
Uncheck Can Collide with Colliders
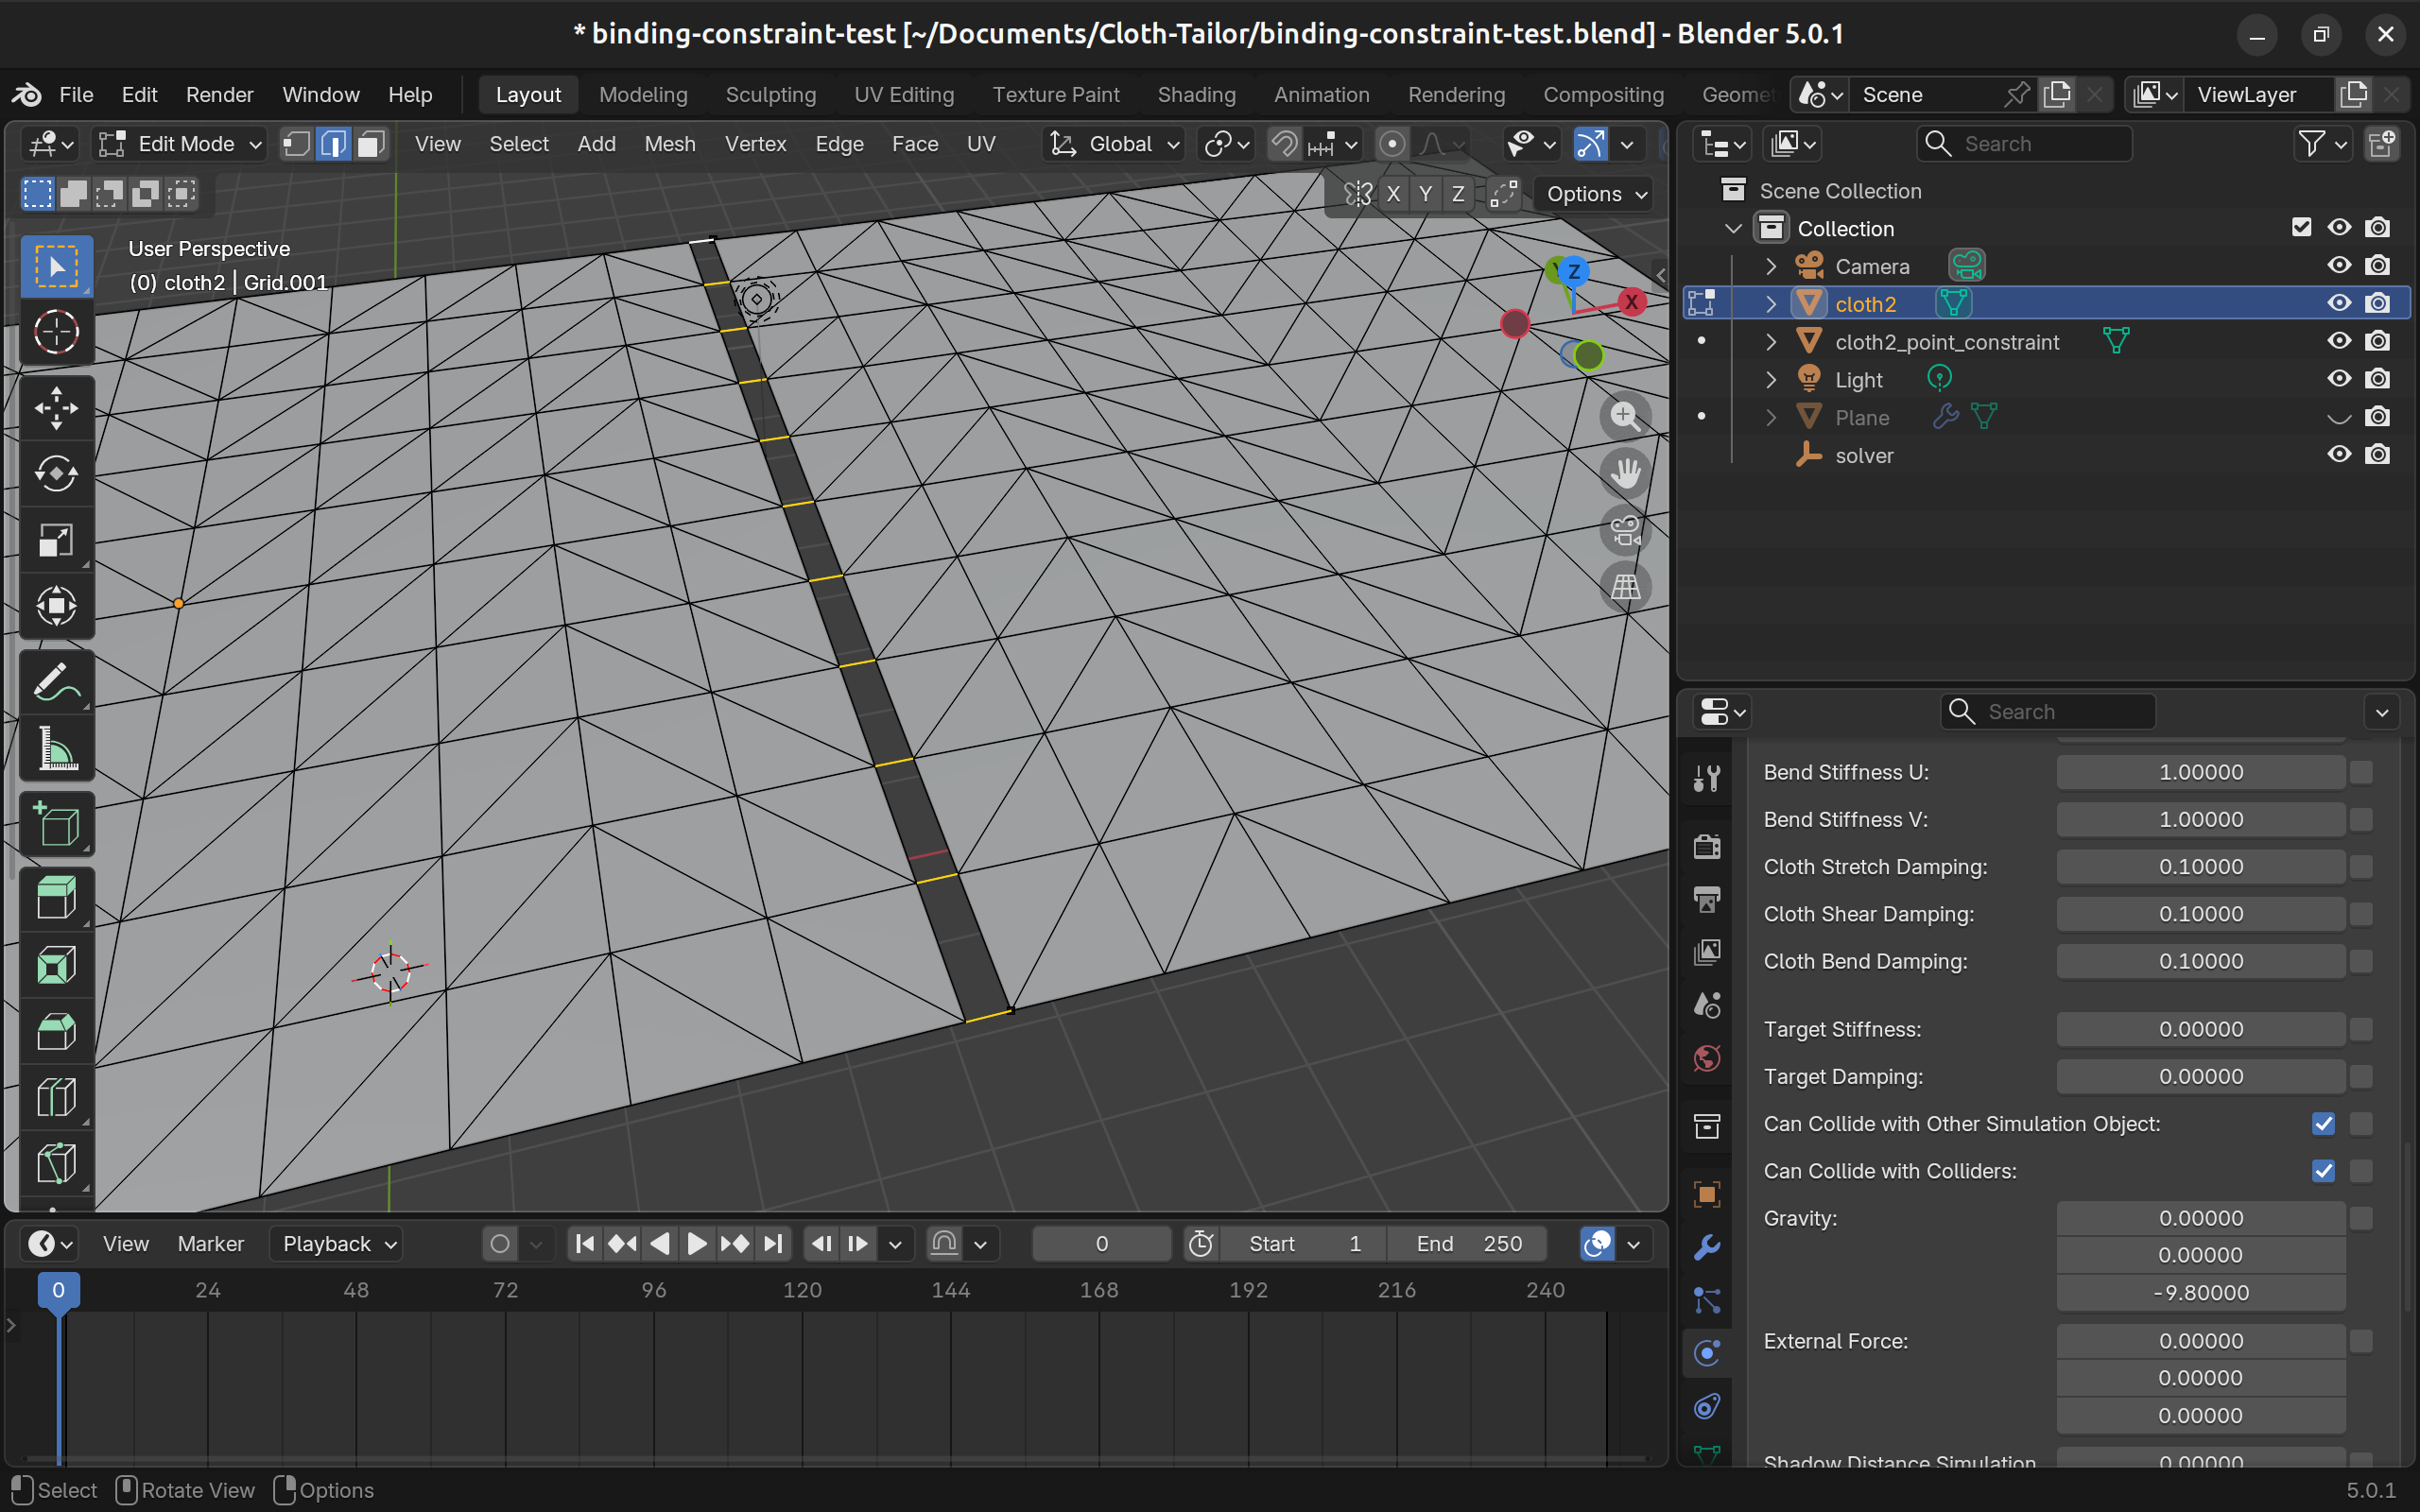click(2322, 1171)
